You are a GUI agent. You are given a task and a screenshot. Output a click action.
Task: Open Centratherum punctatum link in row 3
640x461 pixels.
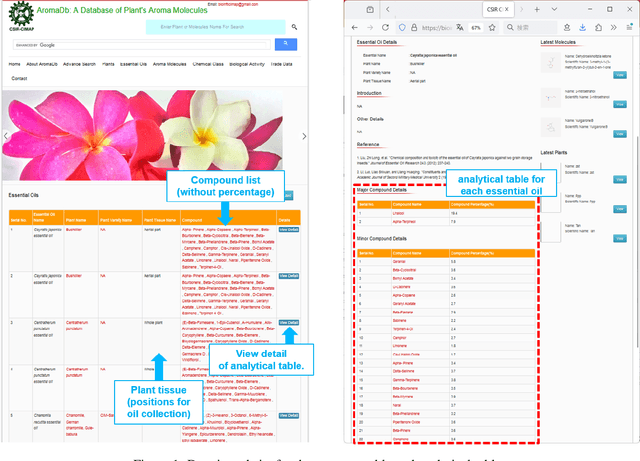pos(77,325)
